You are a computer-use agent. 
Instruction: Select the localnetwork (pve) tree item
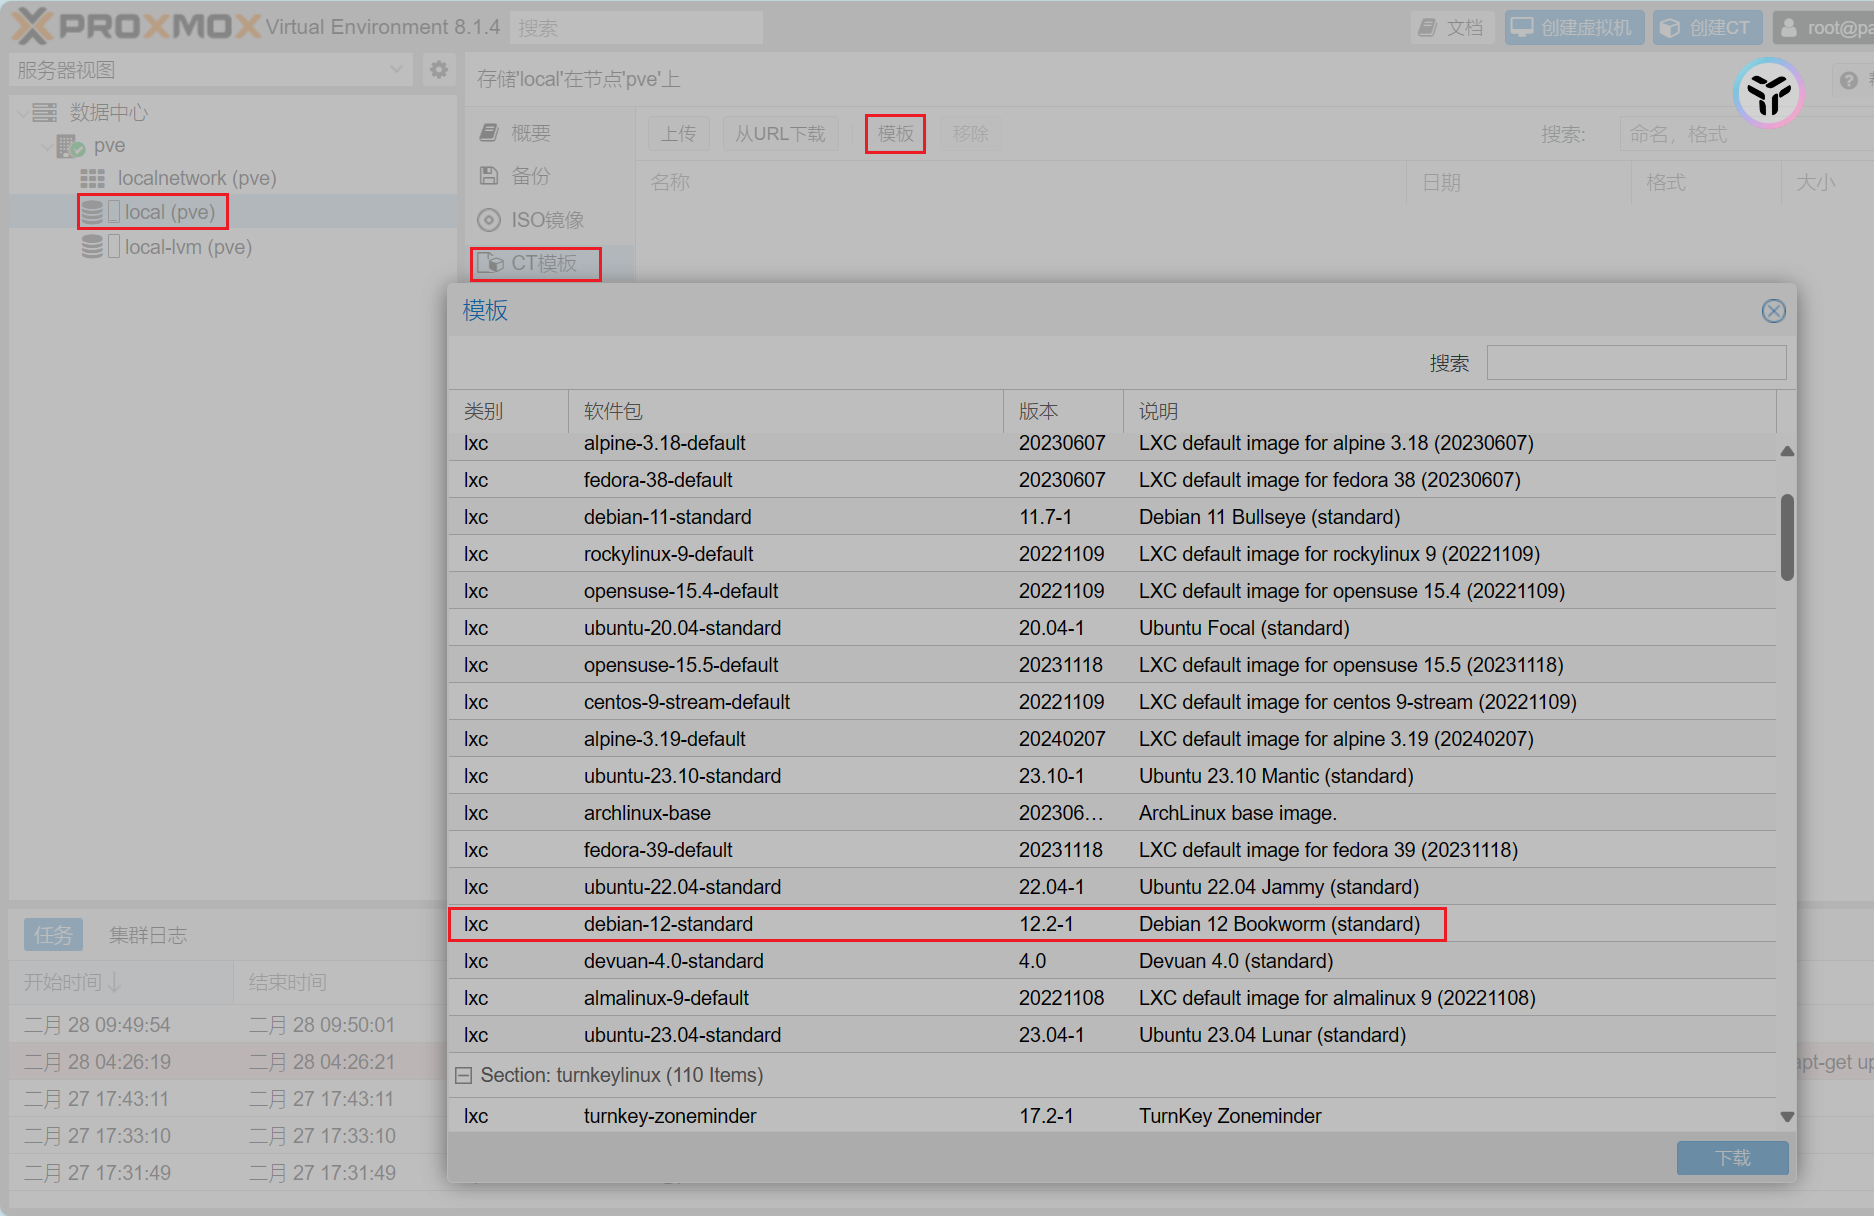click(233, 179)
